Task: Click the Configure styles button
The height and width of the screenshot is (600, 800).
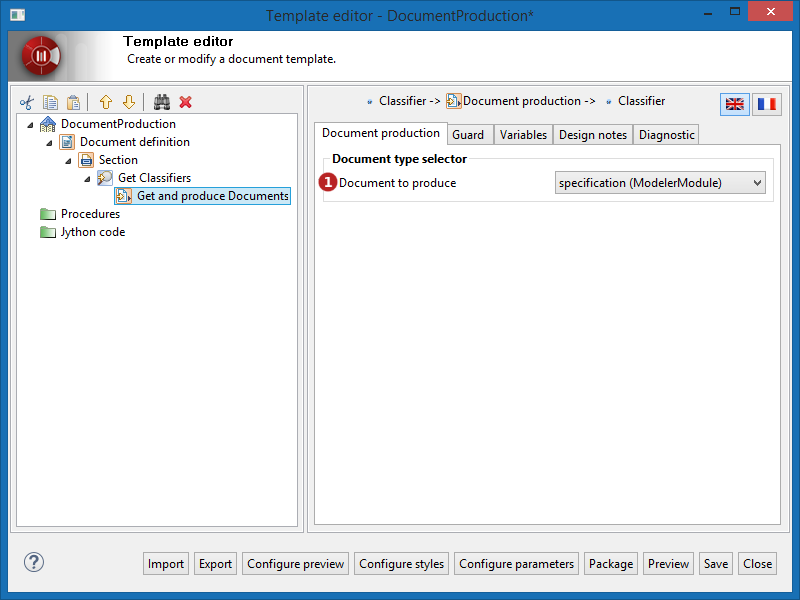Action: click(x=401, y=564)
